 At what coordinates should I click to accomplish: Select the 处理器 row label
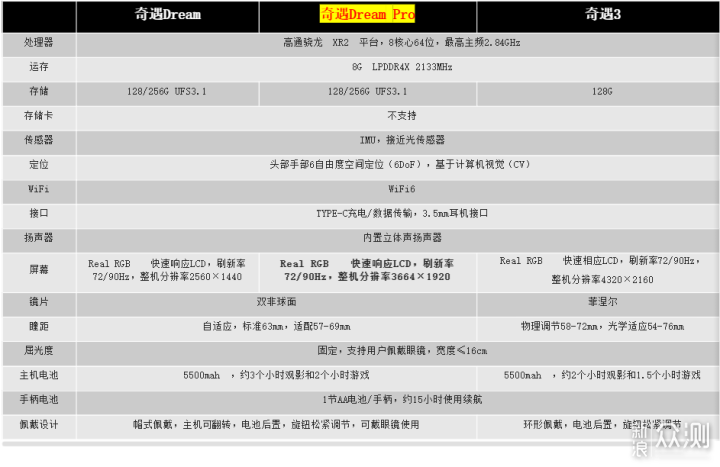39,43
